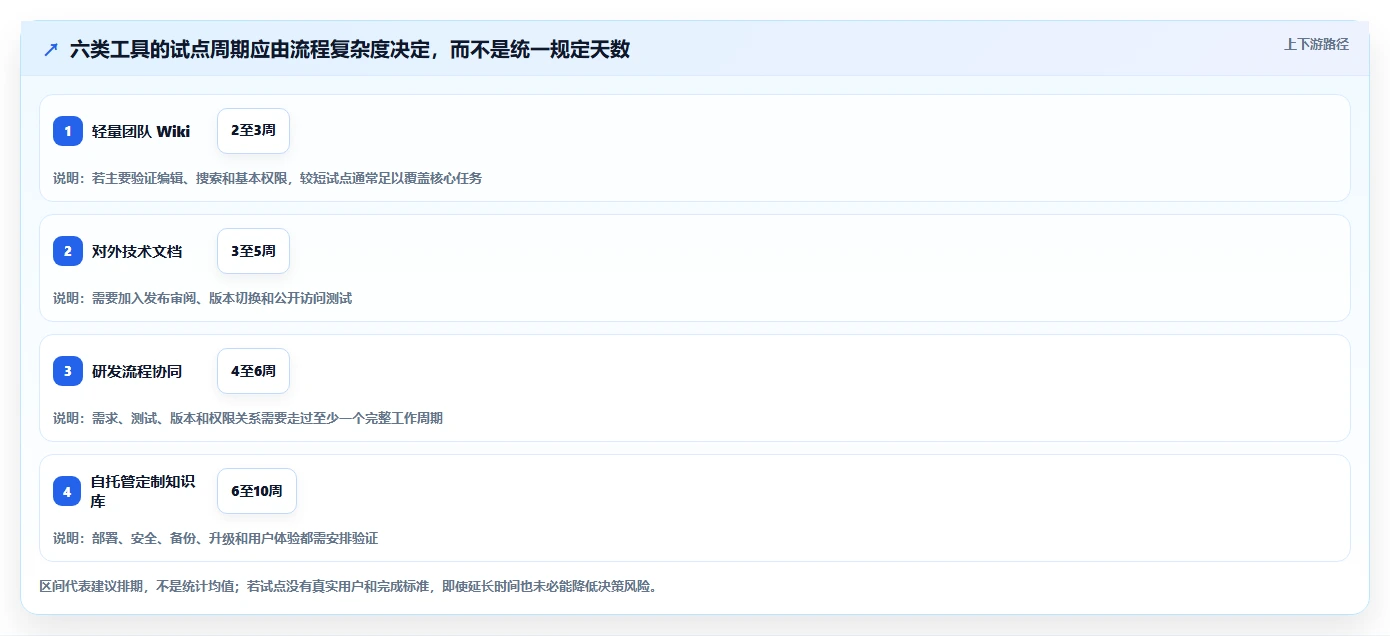The height and width of the screenshot is (636, 1390).
Task: Click the 3至5周 duration pill
Action: click(253, 251)
